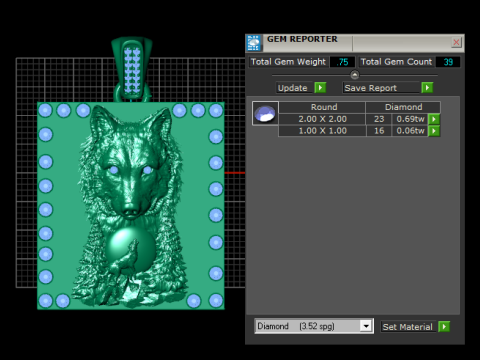Screen dimensions: 480x360
Task: Select the top-right corner gem on pendant
Action: 216,110
